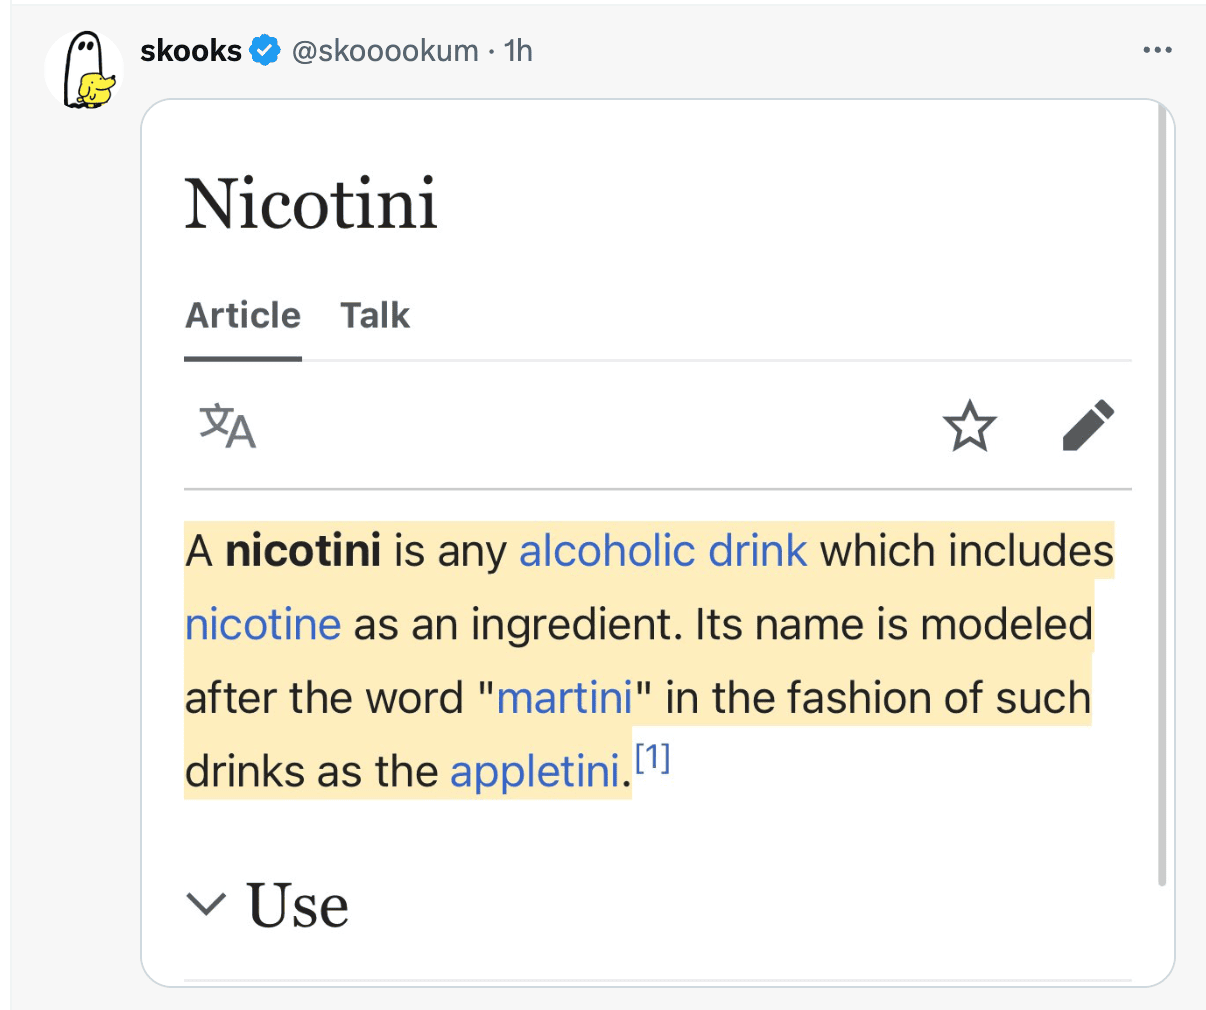The image size is (1206, 1010).
Task: Collapse the Use section chevron
Action: coord(207,904)
